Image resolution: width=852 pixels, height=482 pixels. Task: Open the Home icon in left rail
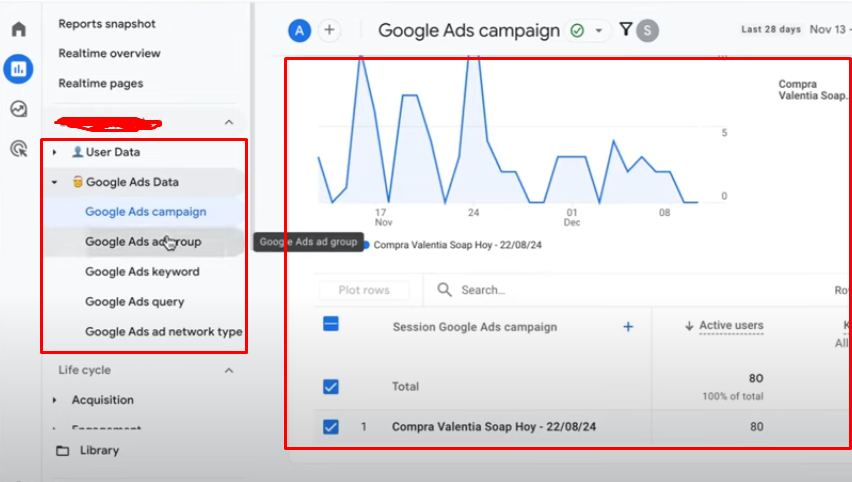(x=18, y=30)
